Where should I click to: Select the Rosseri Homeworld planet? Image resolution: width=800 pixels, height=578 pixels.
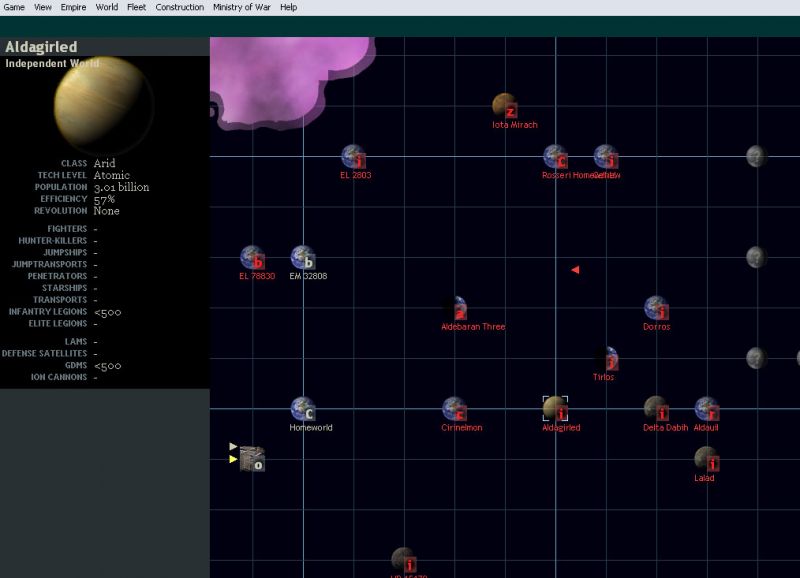pos(555,156)
